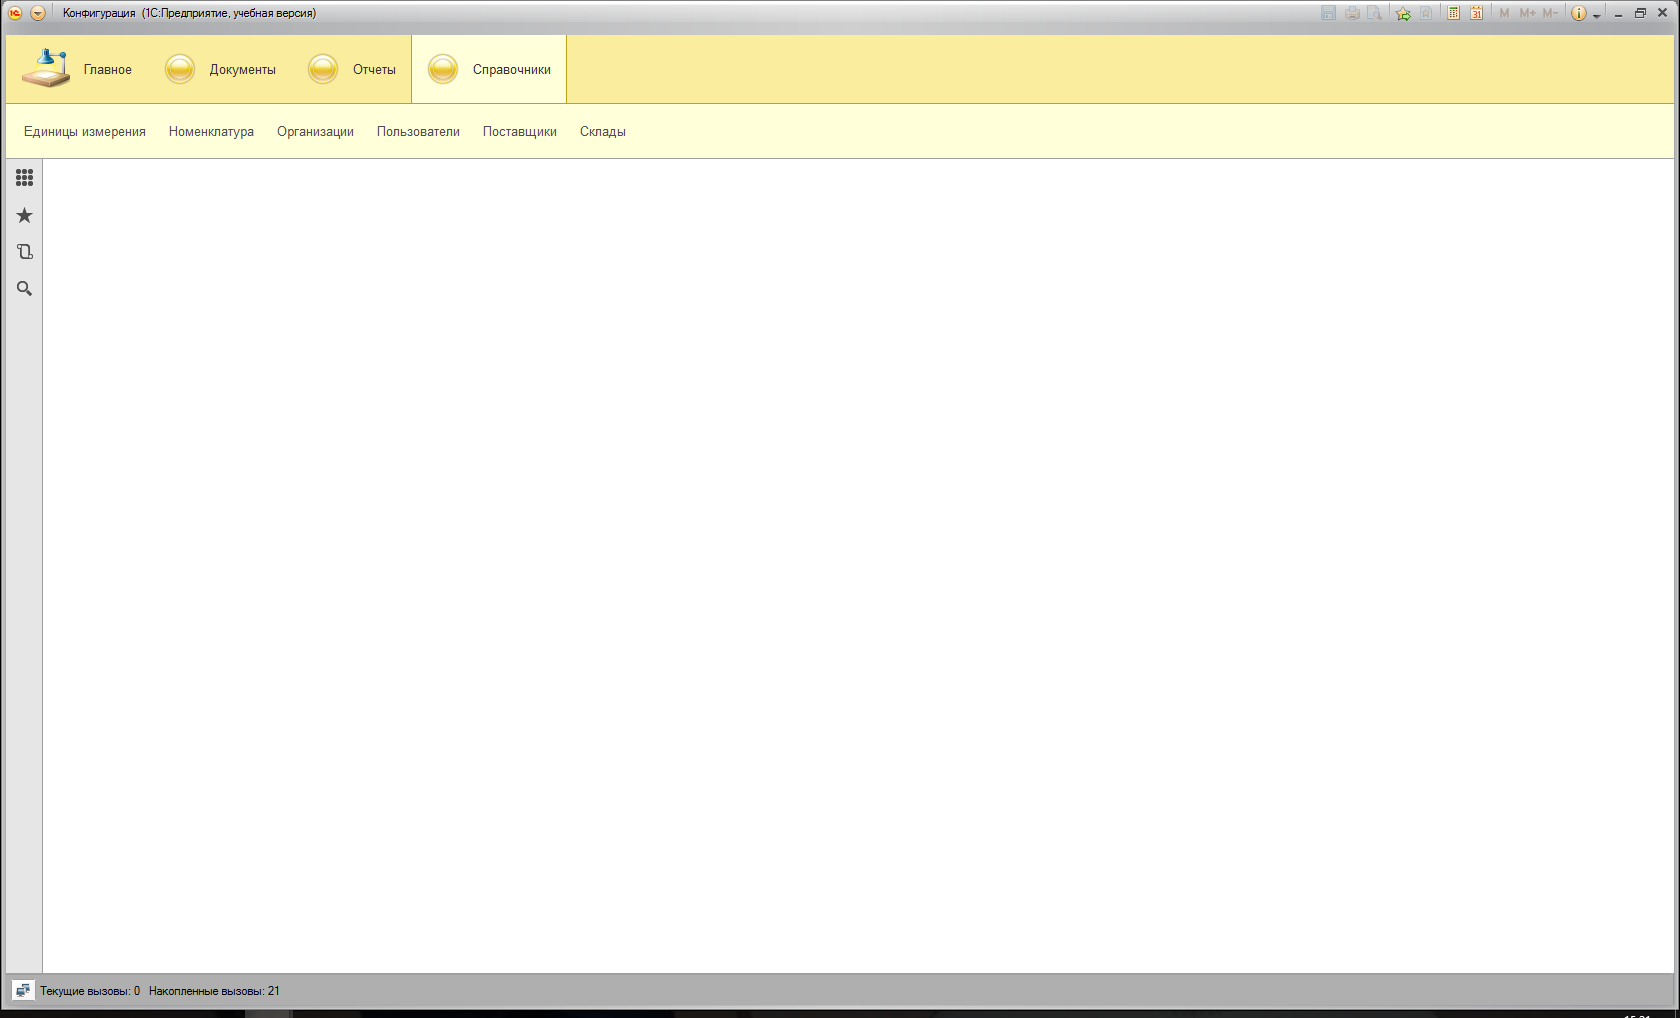Image resolution: width=1680 pixels, height=1018 pixels.
Task: Click the M memory button
Action: (1504, 13)
